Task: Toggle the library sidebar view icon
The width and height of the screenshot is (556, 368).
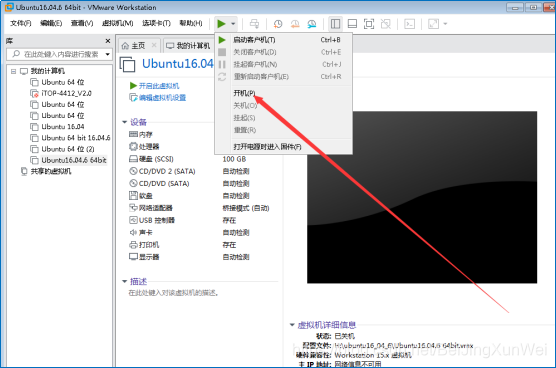Action: (x=335, y=24)
